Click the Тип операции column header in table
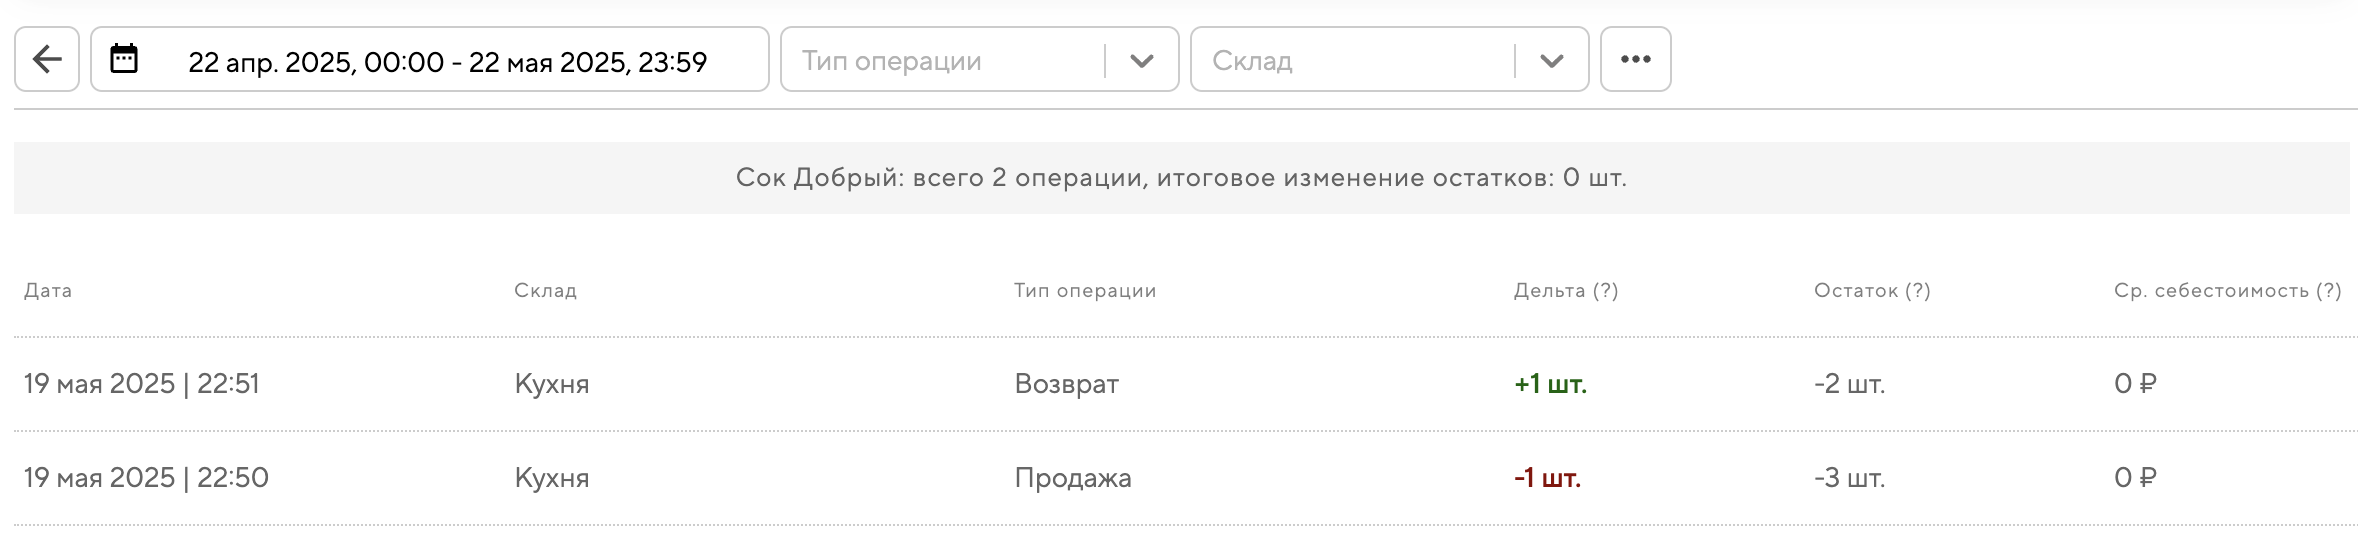The width and height of the screenshot is (2358, 544). pyautogui.click(x=1085, y=291)
